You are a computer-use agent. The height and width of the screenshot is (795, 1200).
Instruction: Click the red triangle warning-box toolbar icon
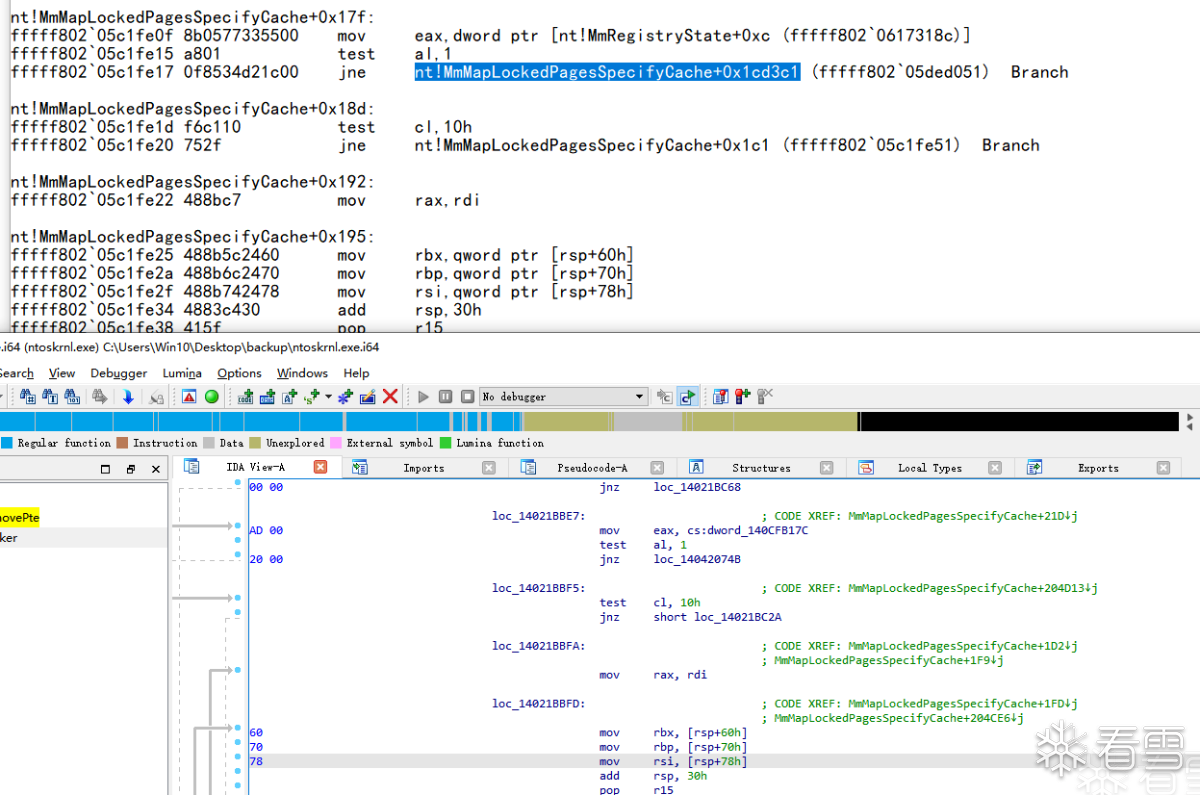tap(189, 396)
